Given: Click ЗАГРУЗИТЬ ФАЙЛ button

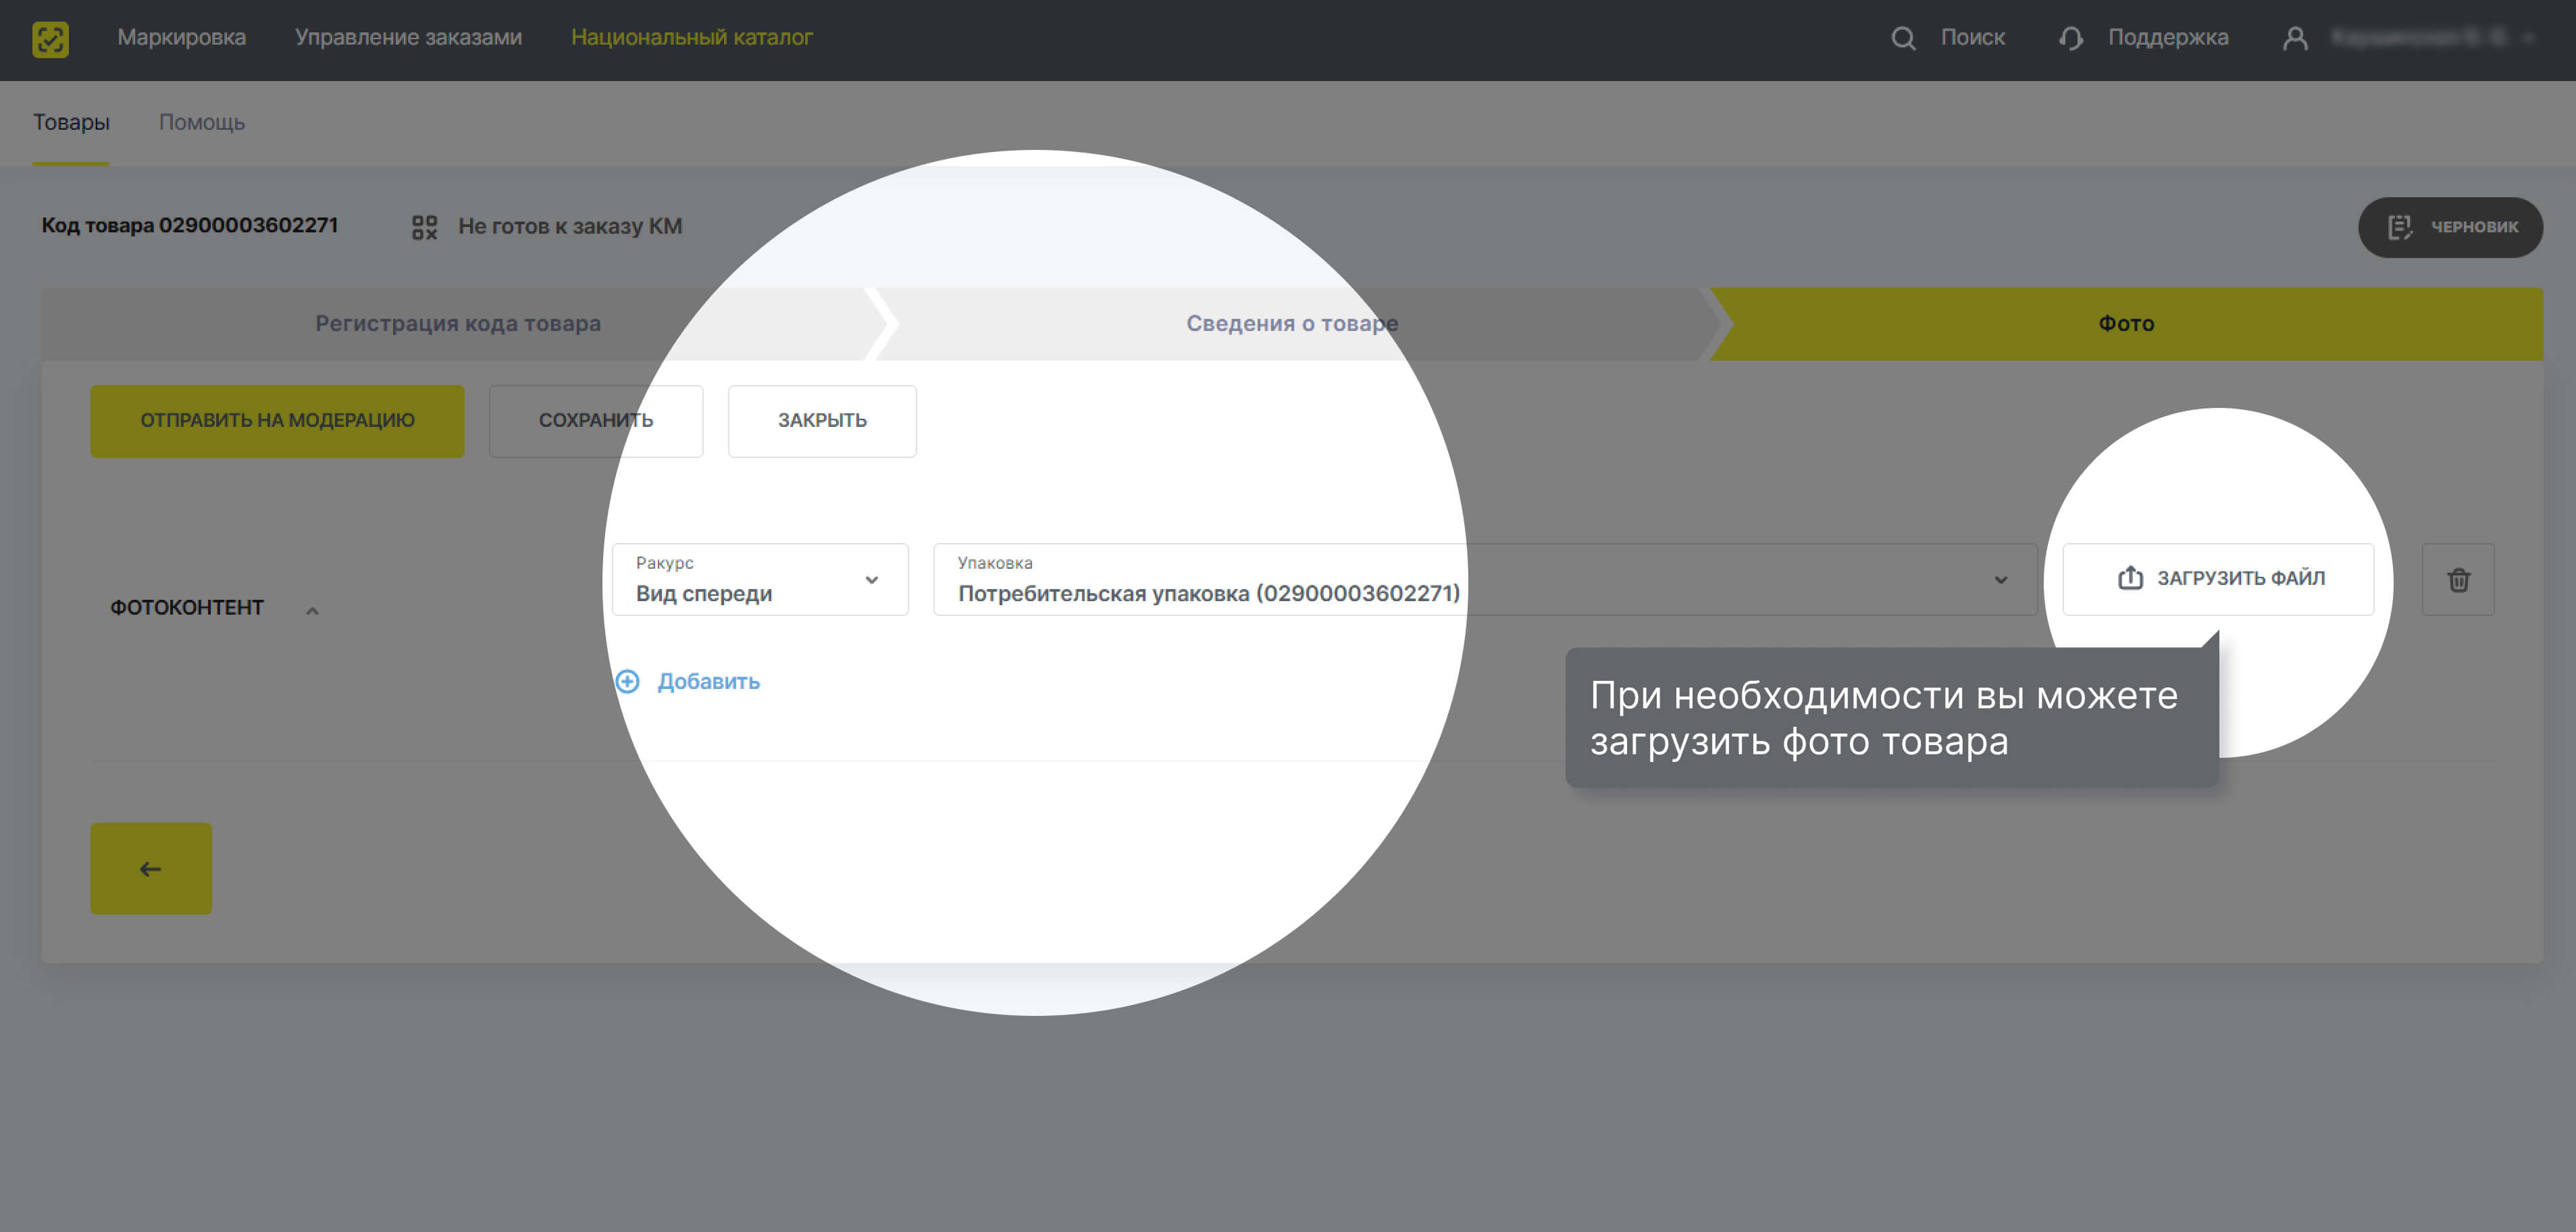Looking at the screenshot, I should (2218, 579).
